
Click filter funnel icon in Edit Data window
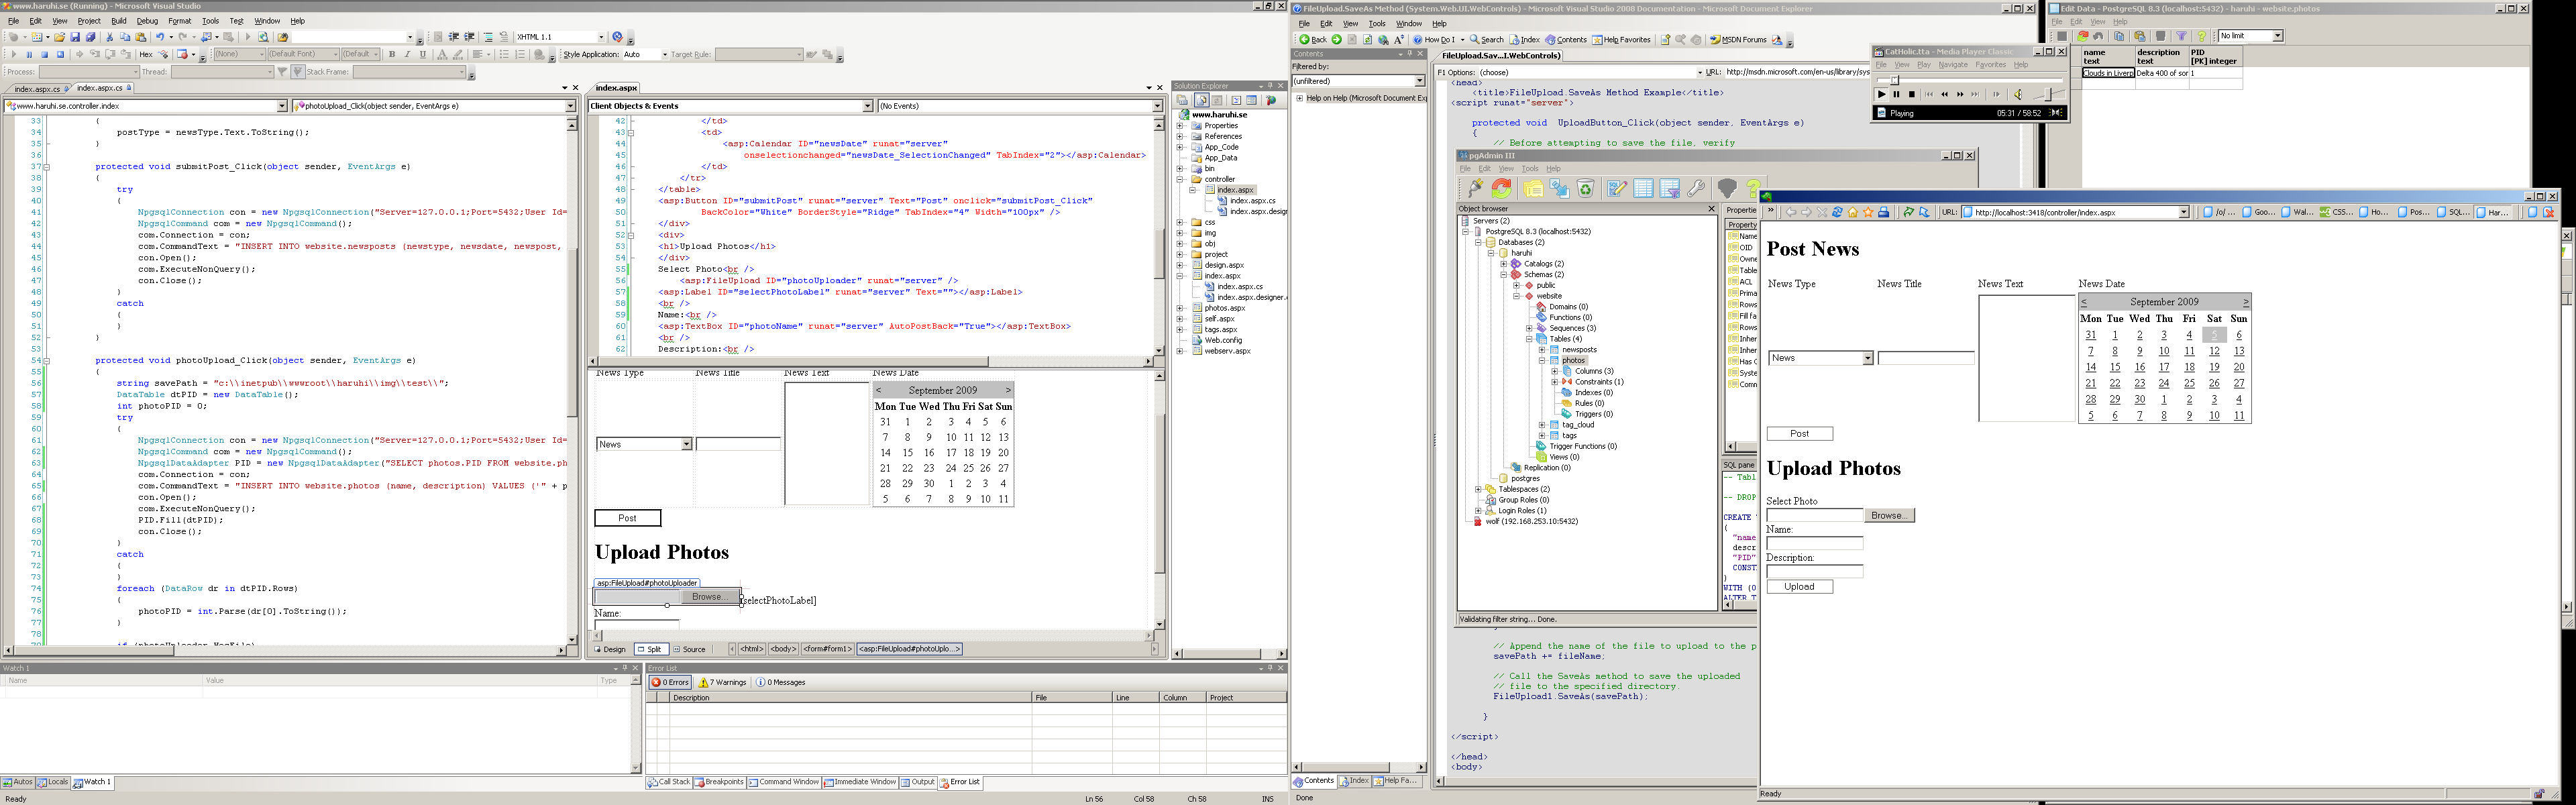coord(2182,36)
